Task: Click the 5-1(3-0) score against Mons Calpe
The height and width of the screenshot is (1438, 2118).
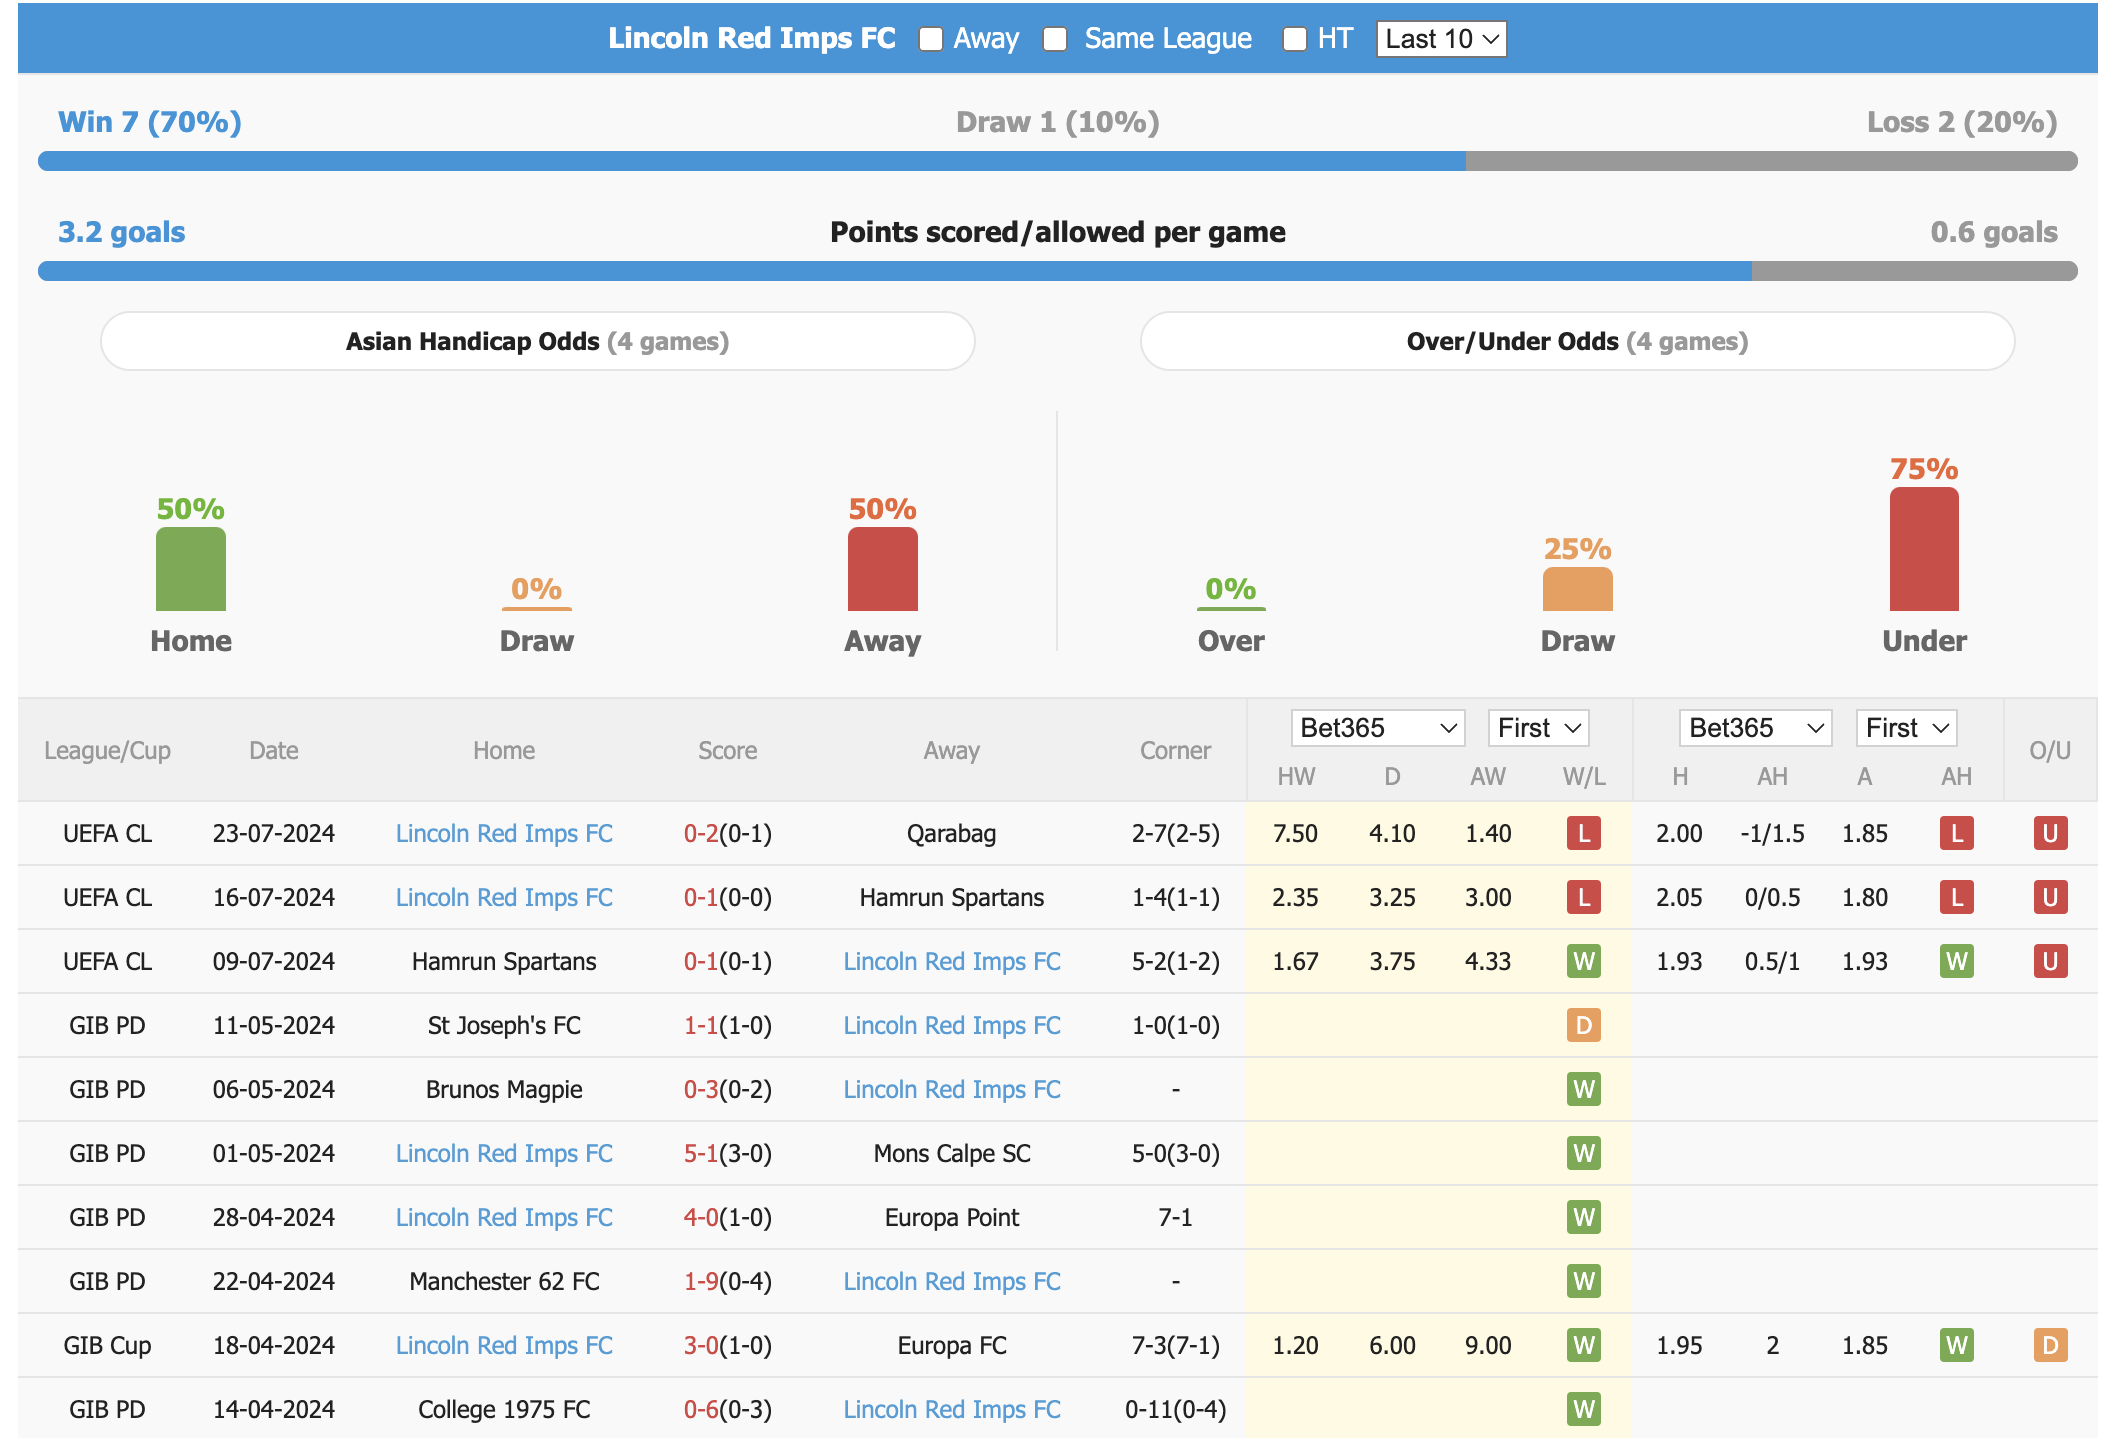Action: [x=728, y=1153]
